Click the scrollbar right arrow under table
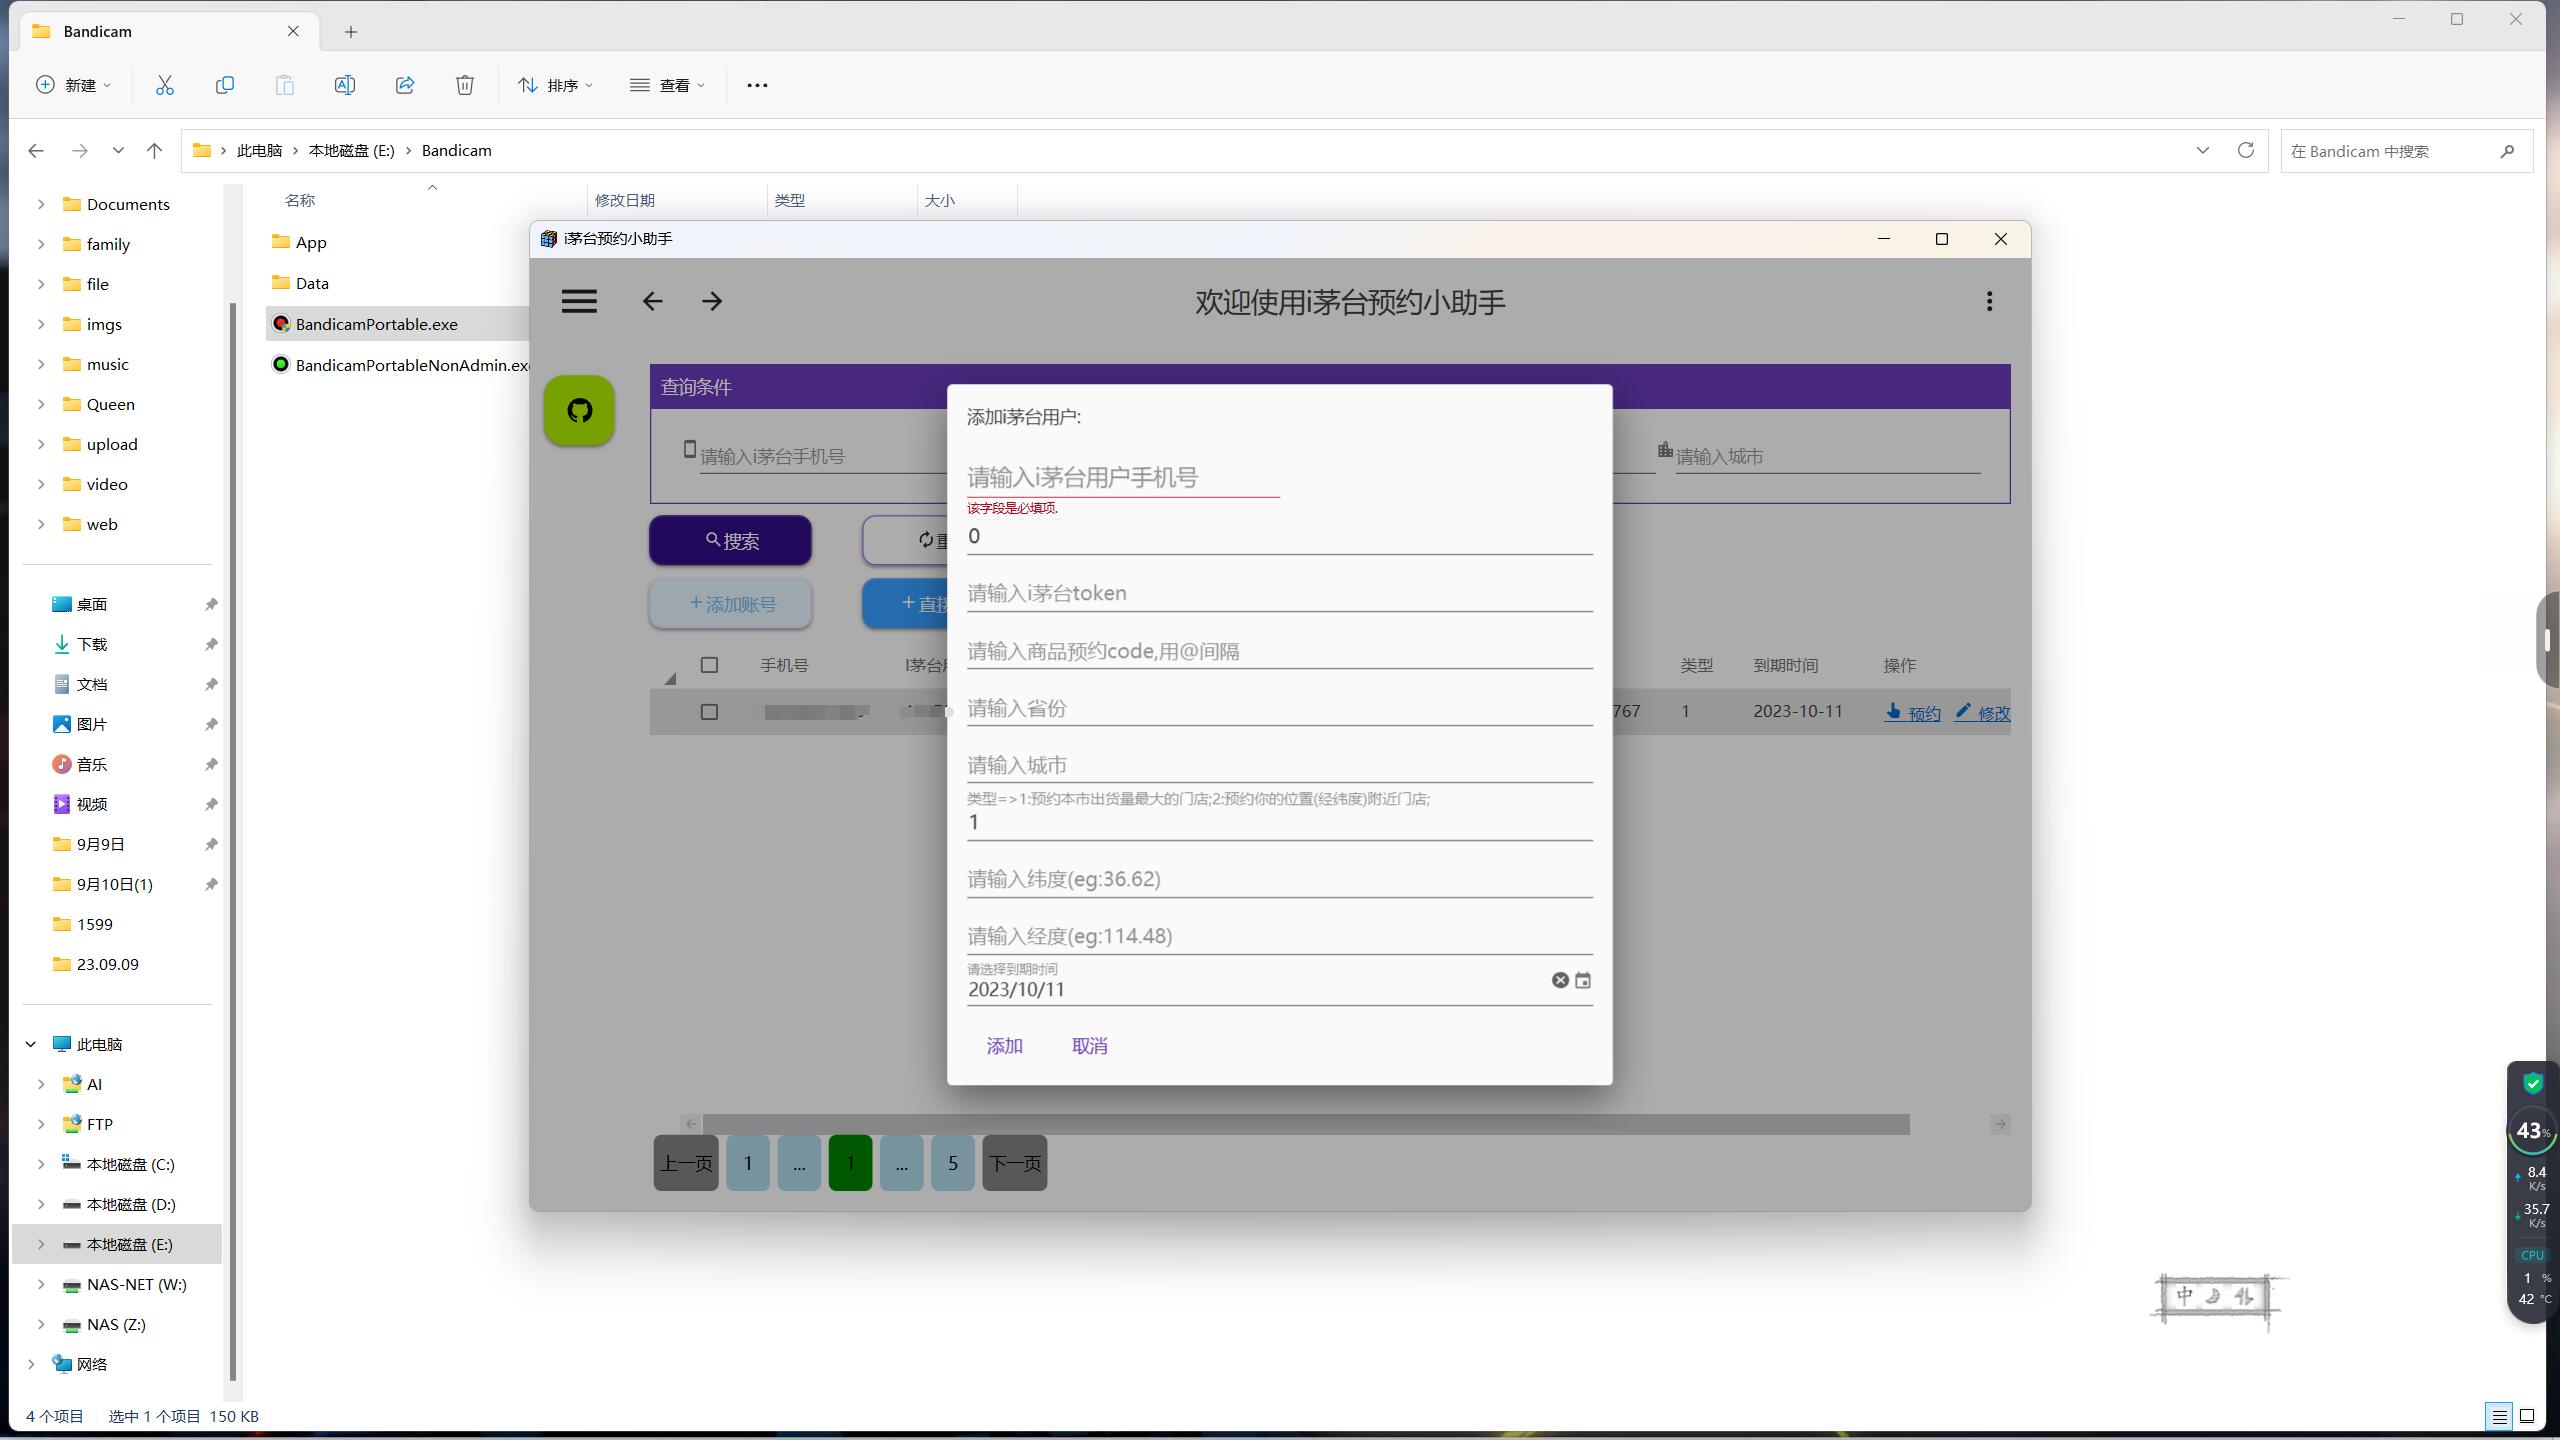 pos(2000,1124)
